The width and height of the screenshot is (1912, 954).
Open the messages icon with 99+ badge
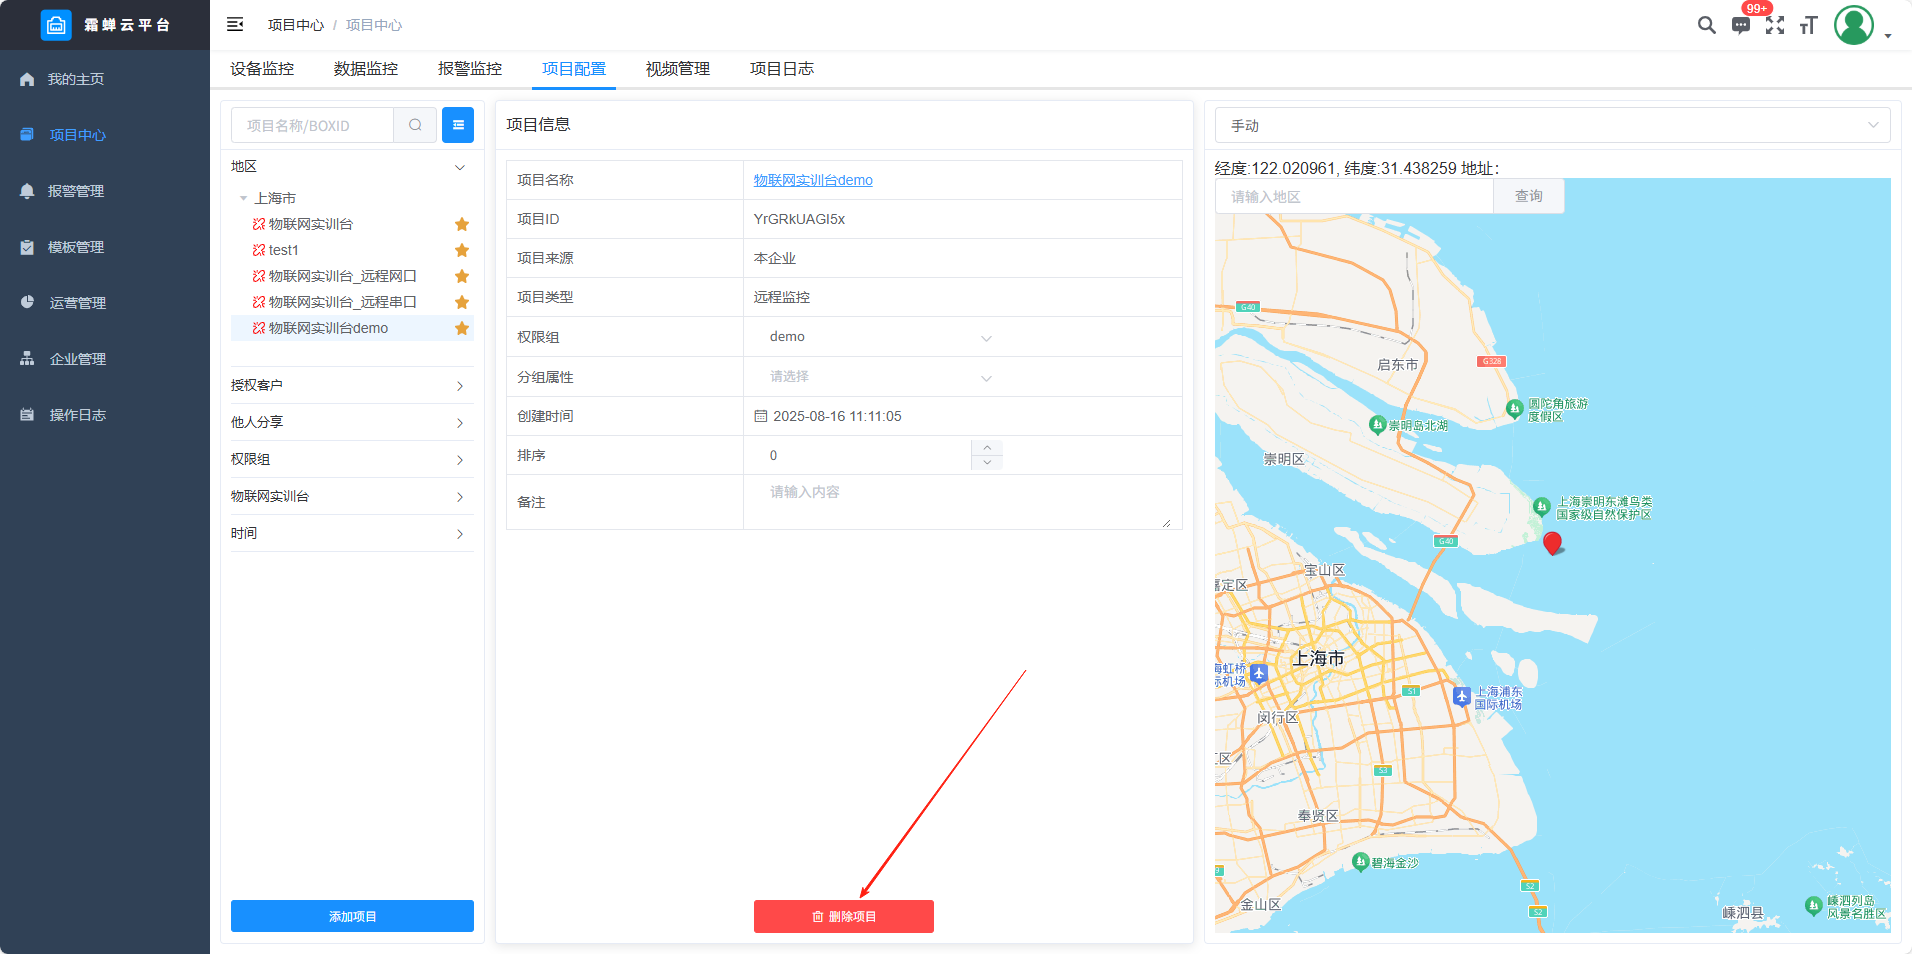pyautogui.click(x=1741, y=25)
